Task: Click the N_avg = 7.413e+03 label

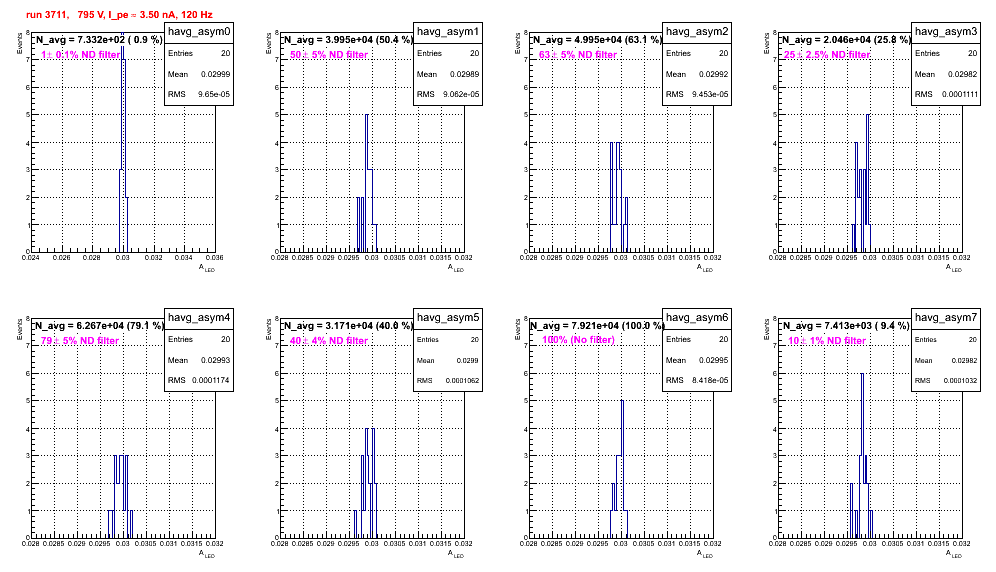Action: click(x=845, y=326)
